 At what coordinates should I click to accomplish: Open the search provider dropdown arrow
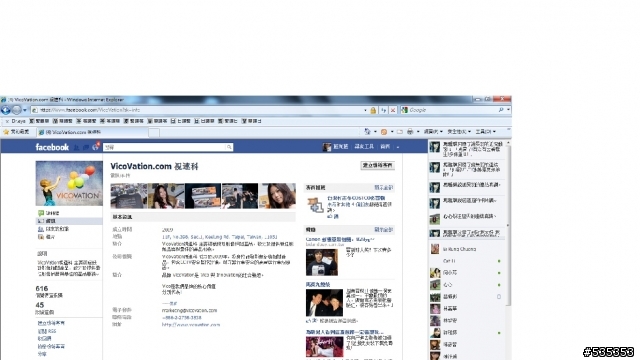click(508, 110)
